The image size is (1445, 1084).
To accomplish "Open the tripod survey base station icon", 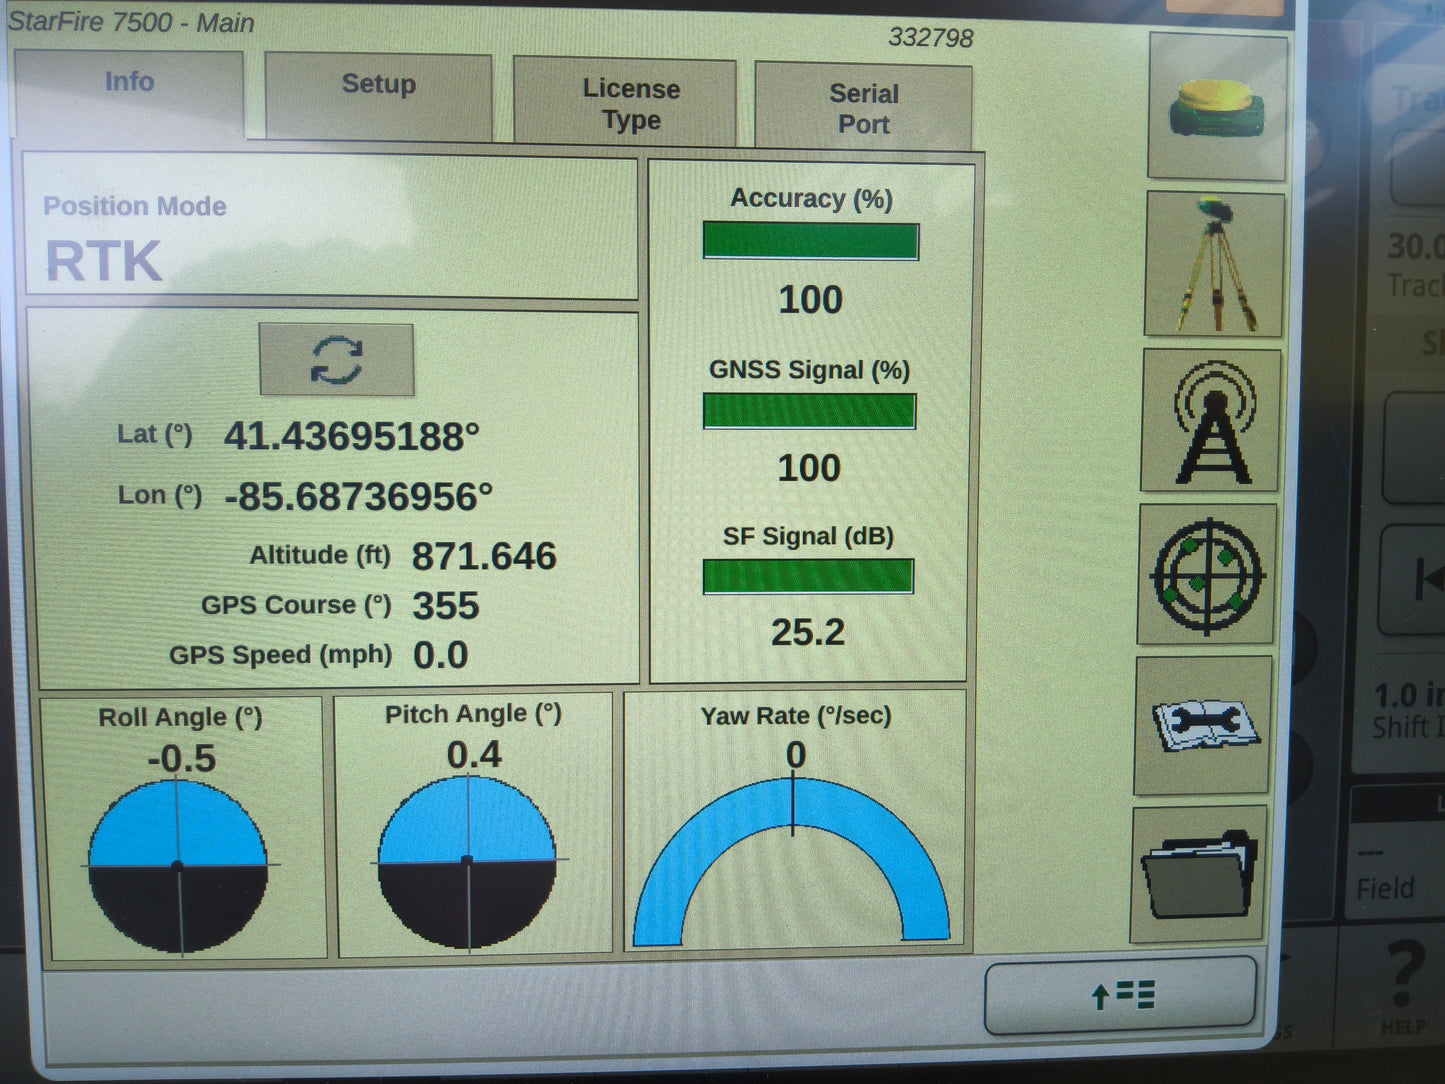I will tap(1214, 264).
